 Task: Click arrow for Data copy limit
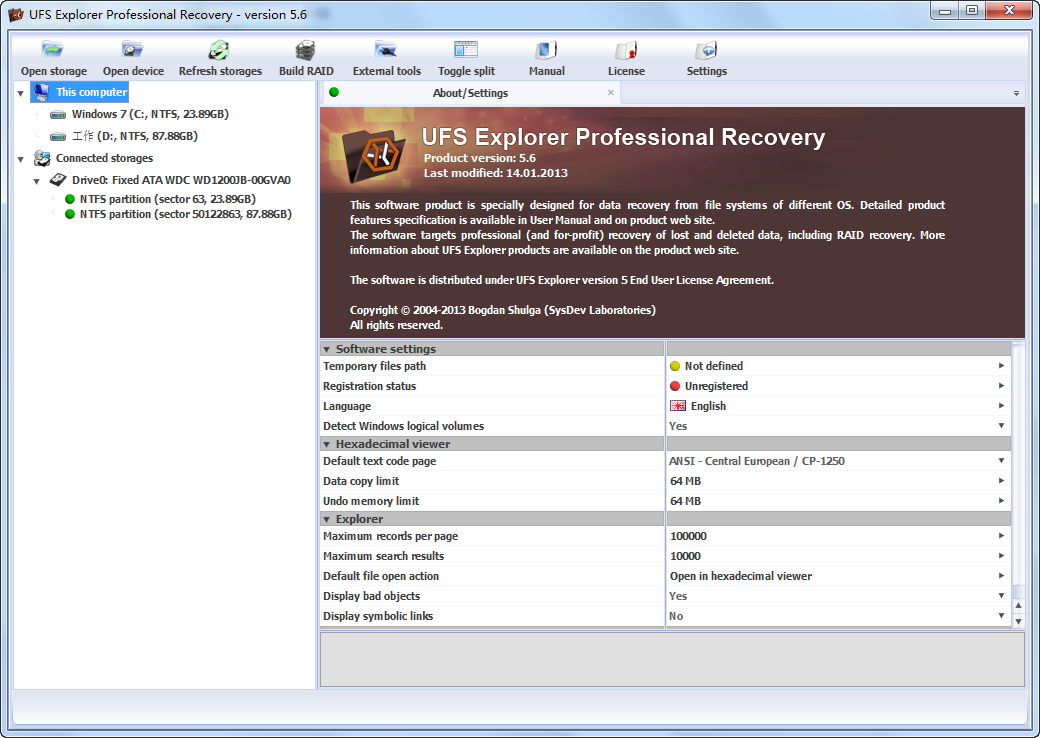point(1002,481)
